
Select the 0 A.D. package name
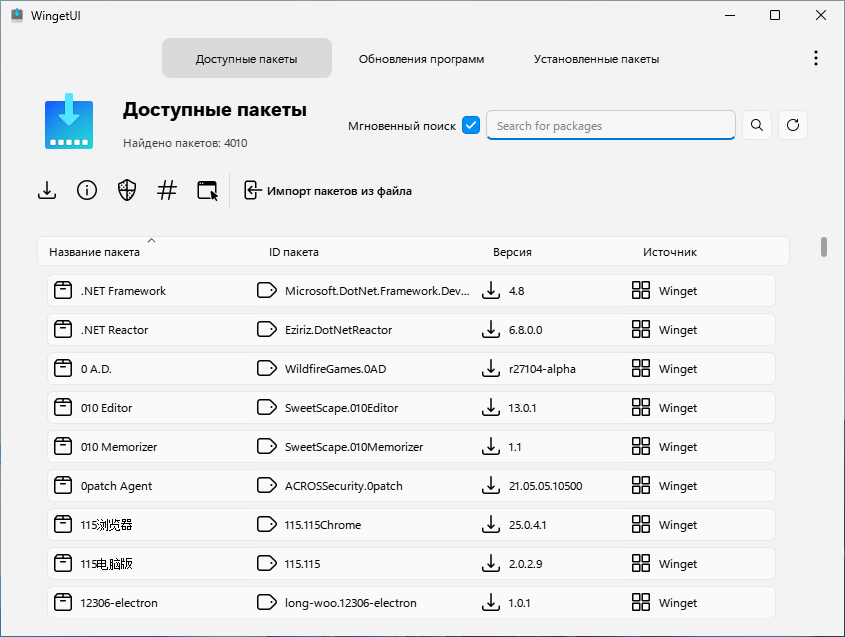[96, 369]
